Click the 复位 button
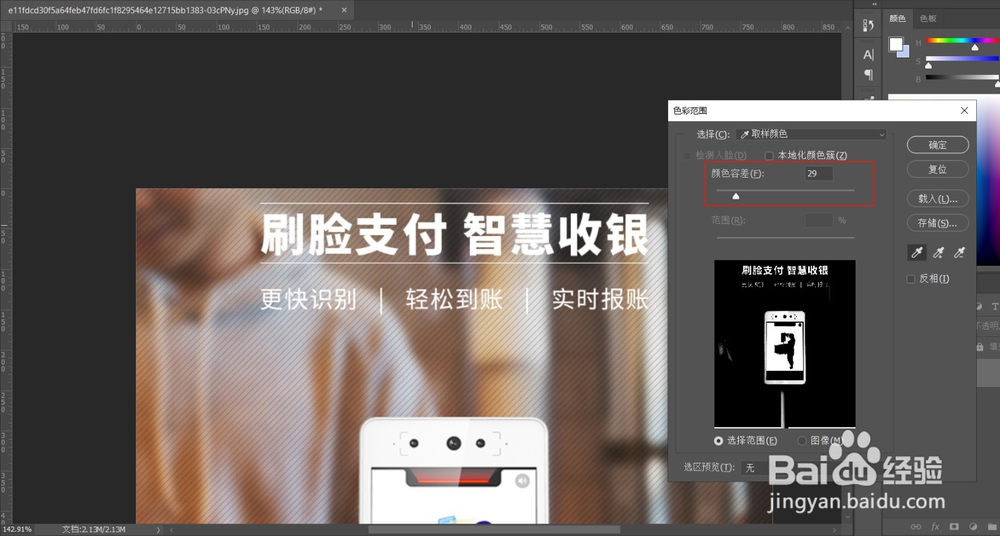This screenshot has width=1000, height=536. click(938, 169)
